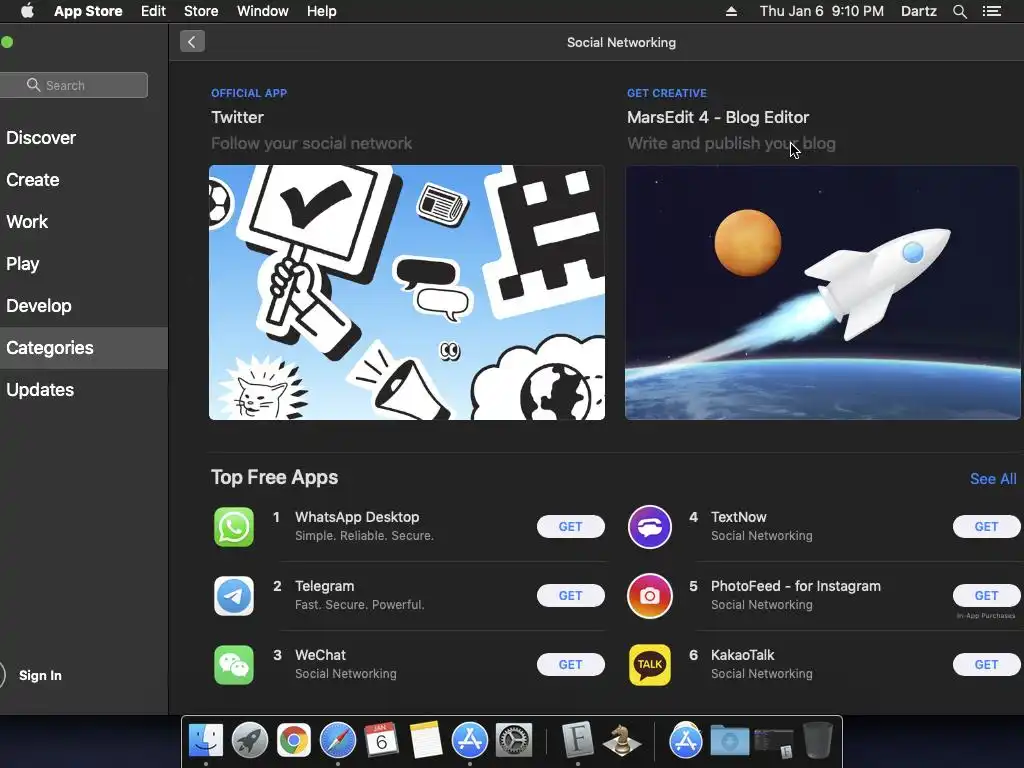Select Discover in the sidebar
The image size is (1024, 768).
tap(84, 138)
